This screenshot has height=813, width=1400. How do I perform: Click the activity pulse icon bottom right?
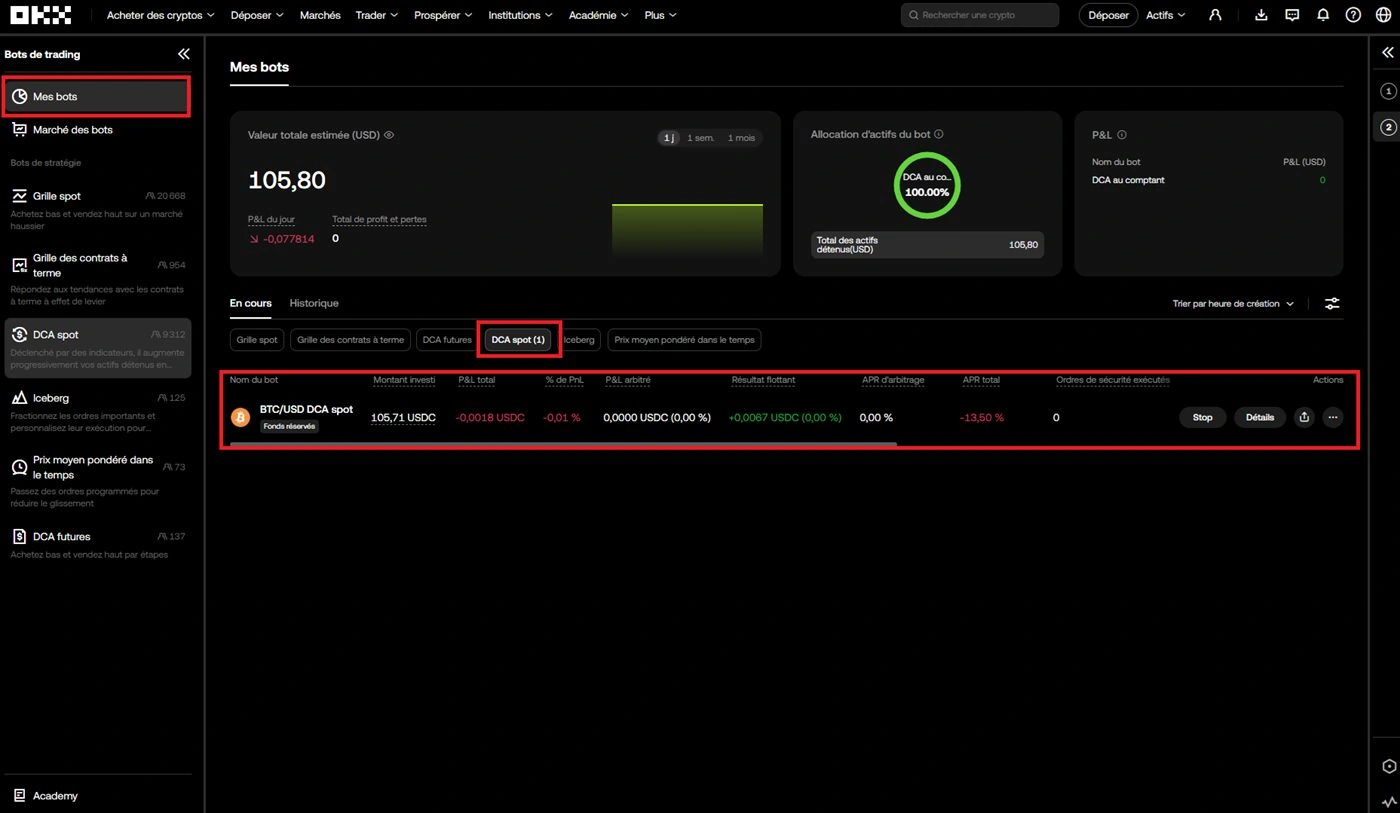click(x=1388, y=802)
